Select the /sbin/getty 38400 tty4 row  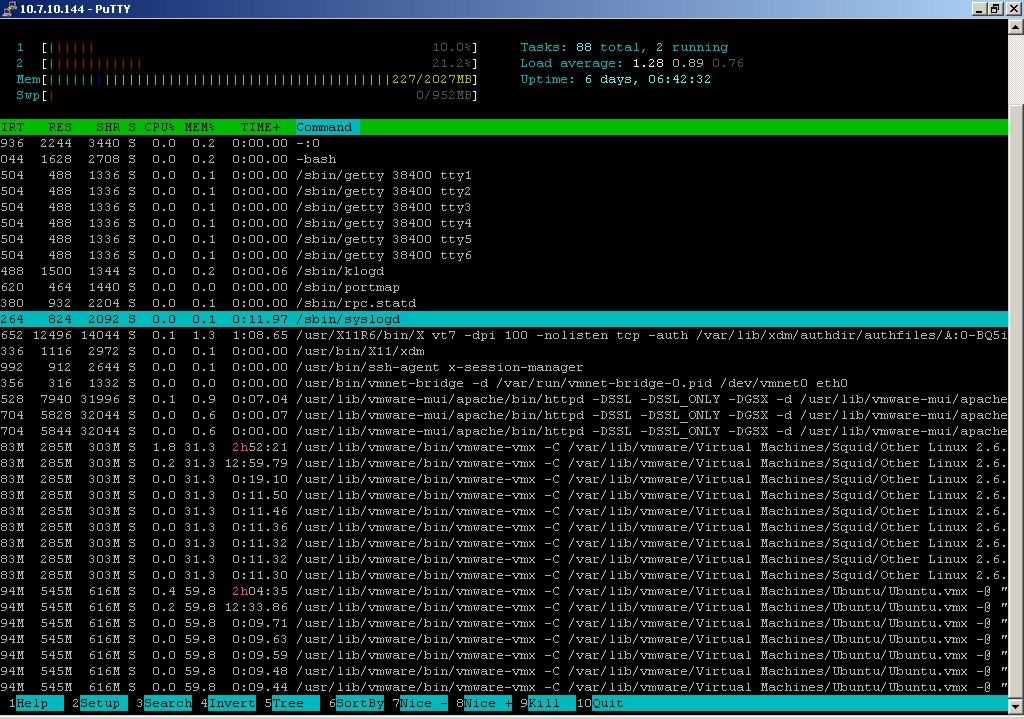(x=504, y=223)
